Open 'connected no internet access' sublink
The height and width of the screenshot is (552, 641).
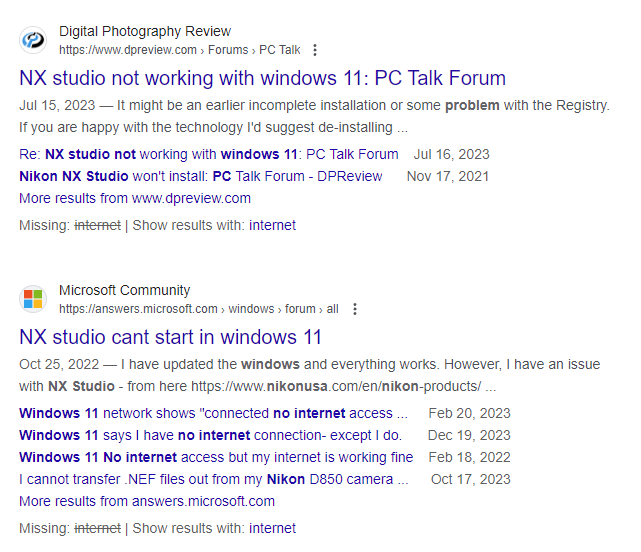click(213, 413)
